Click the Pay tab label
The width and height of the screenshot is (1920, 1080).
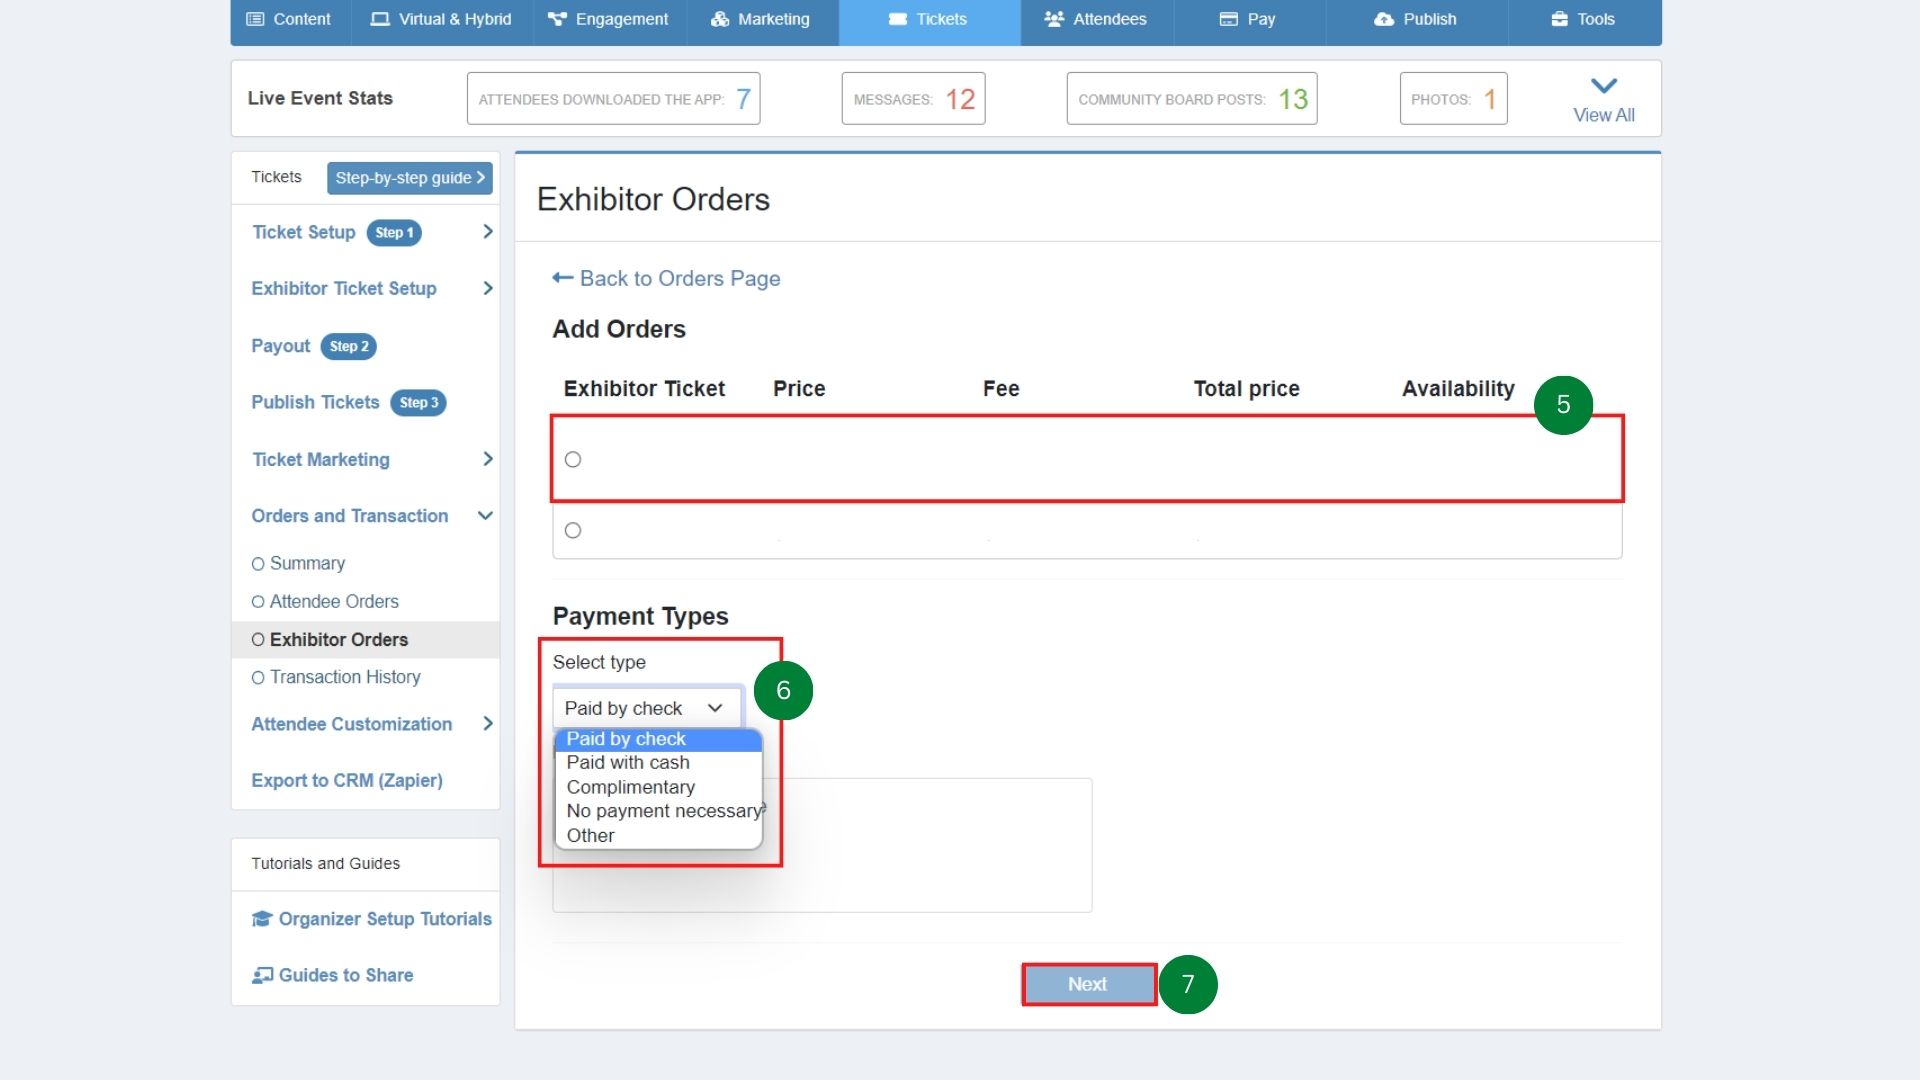pos(1261,20)
